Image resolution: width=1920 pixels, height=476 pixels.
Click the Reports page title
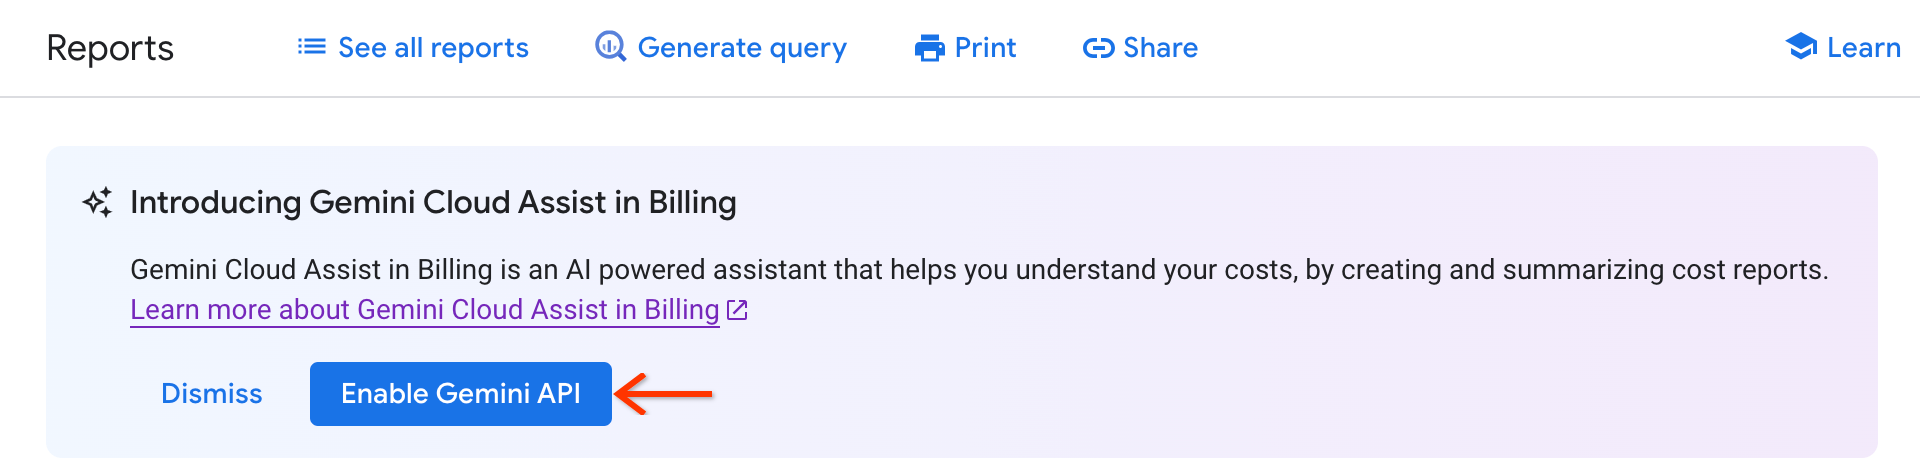110,48
